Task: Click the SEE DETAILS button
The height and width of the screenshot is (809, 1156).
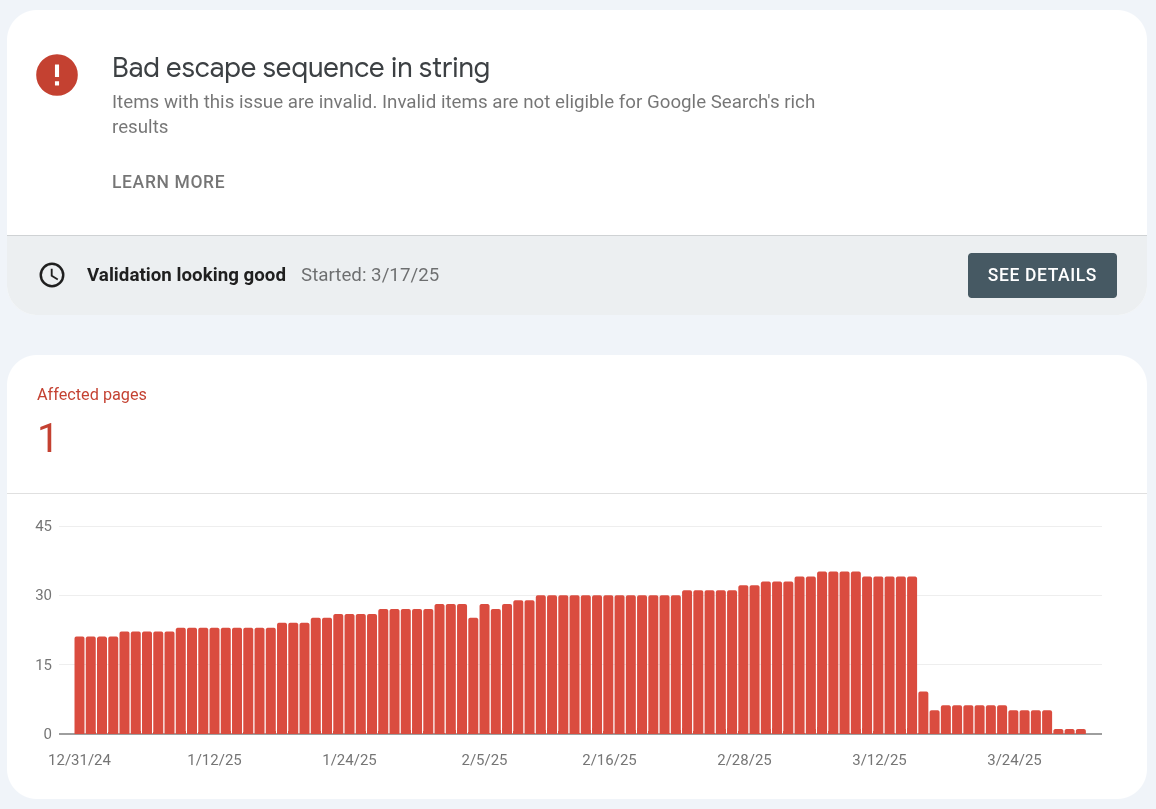Action: (x=1042, y=275)
